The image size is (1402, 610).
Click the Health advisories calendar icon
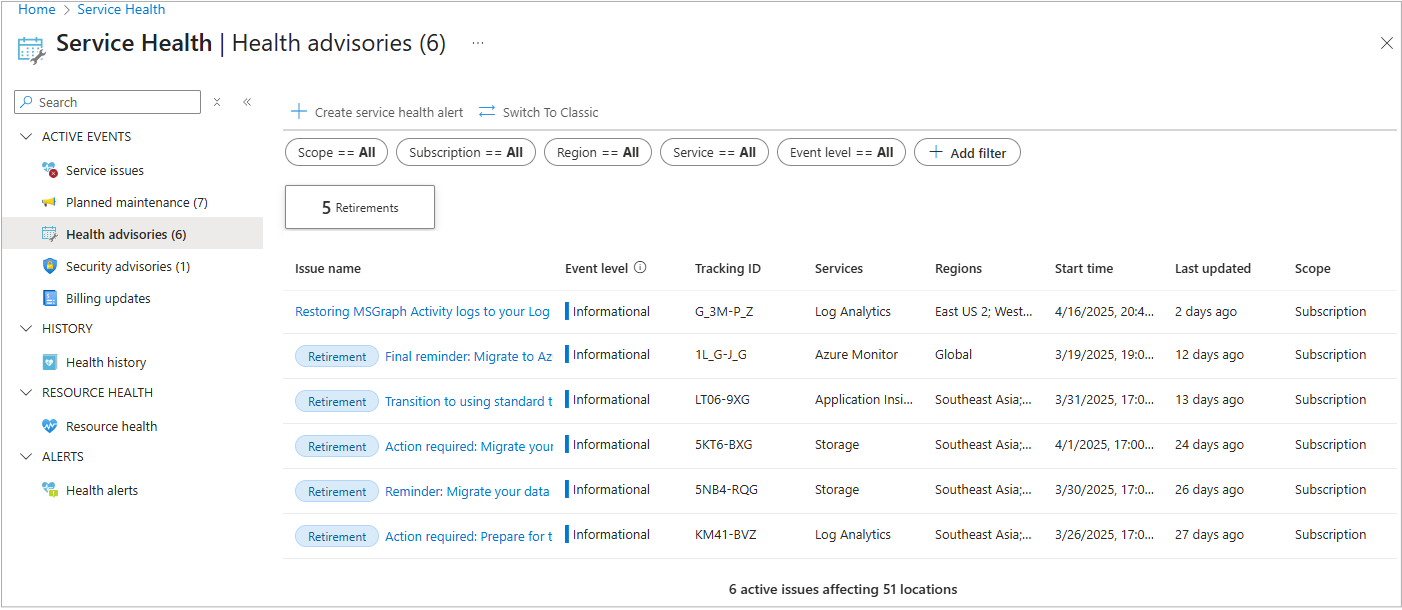(50, 234)
